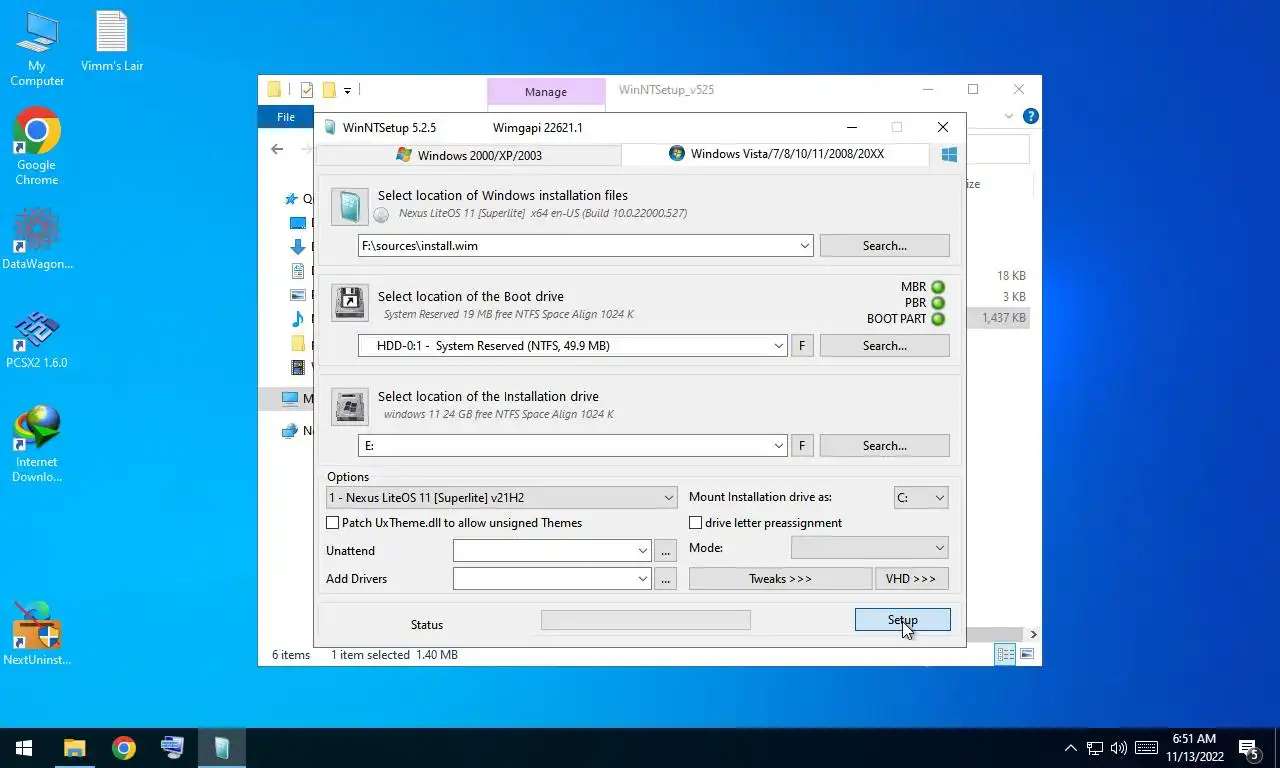Switch Explorer to details view icon
The height and width of the screenshot is (768, 1280).
tap(1005, 655)
